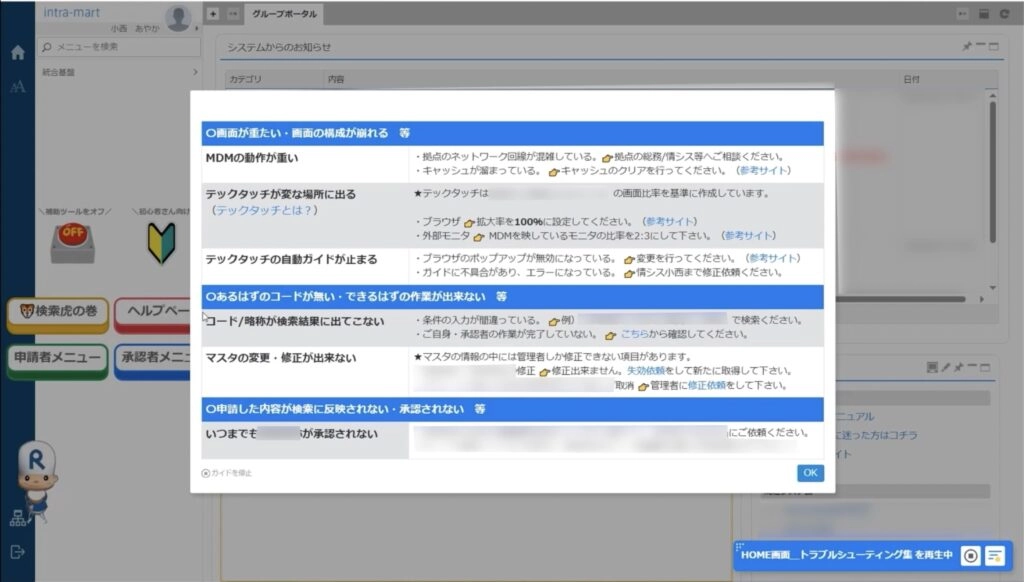Click the list icon in the playback bar
Image resolution: width=1024 pixels, height=582 pixels.
(995, 555)
